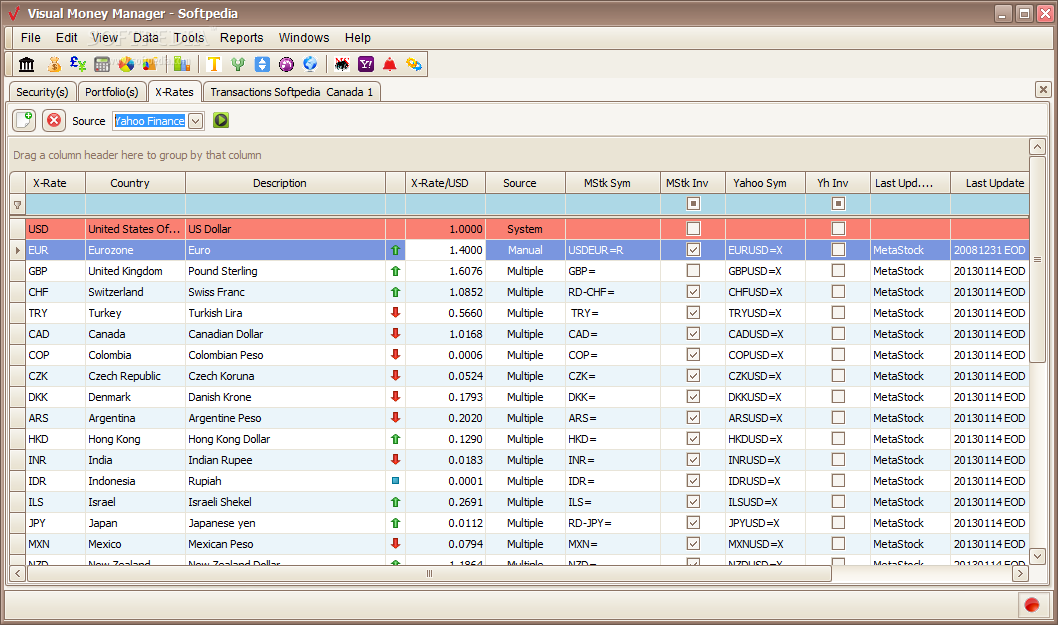Click the '0.0183' rate cell for INR

pos(445,460)
